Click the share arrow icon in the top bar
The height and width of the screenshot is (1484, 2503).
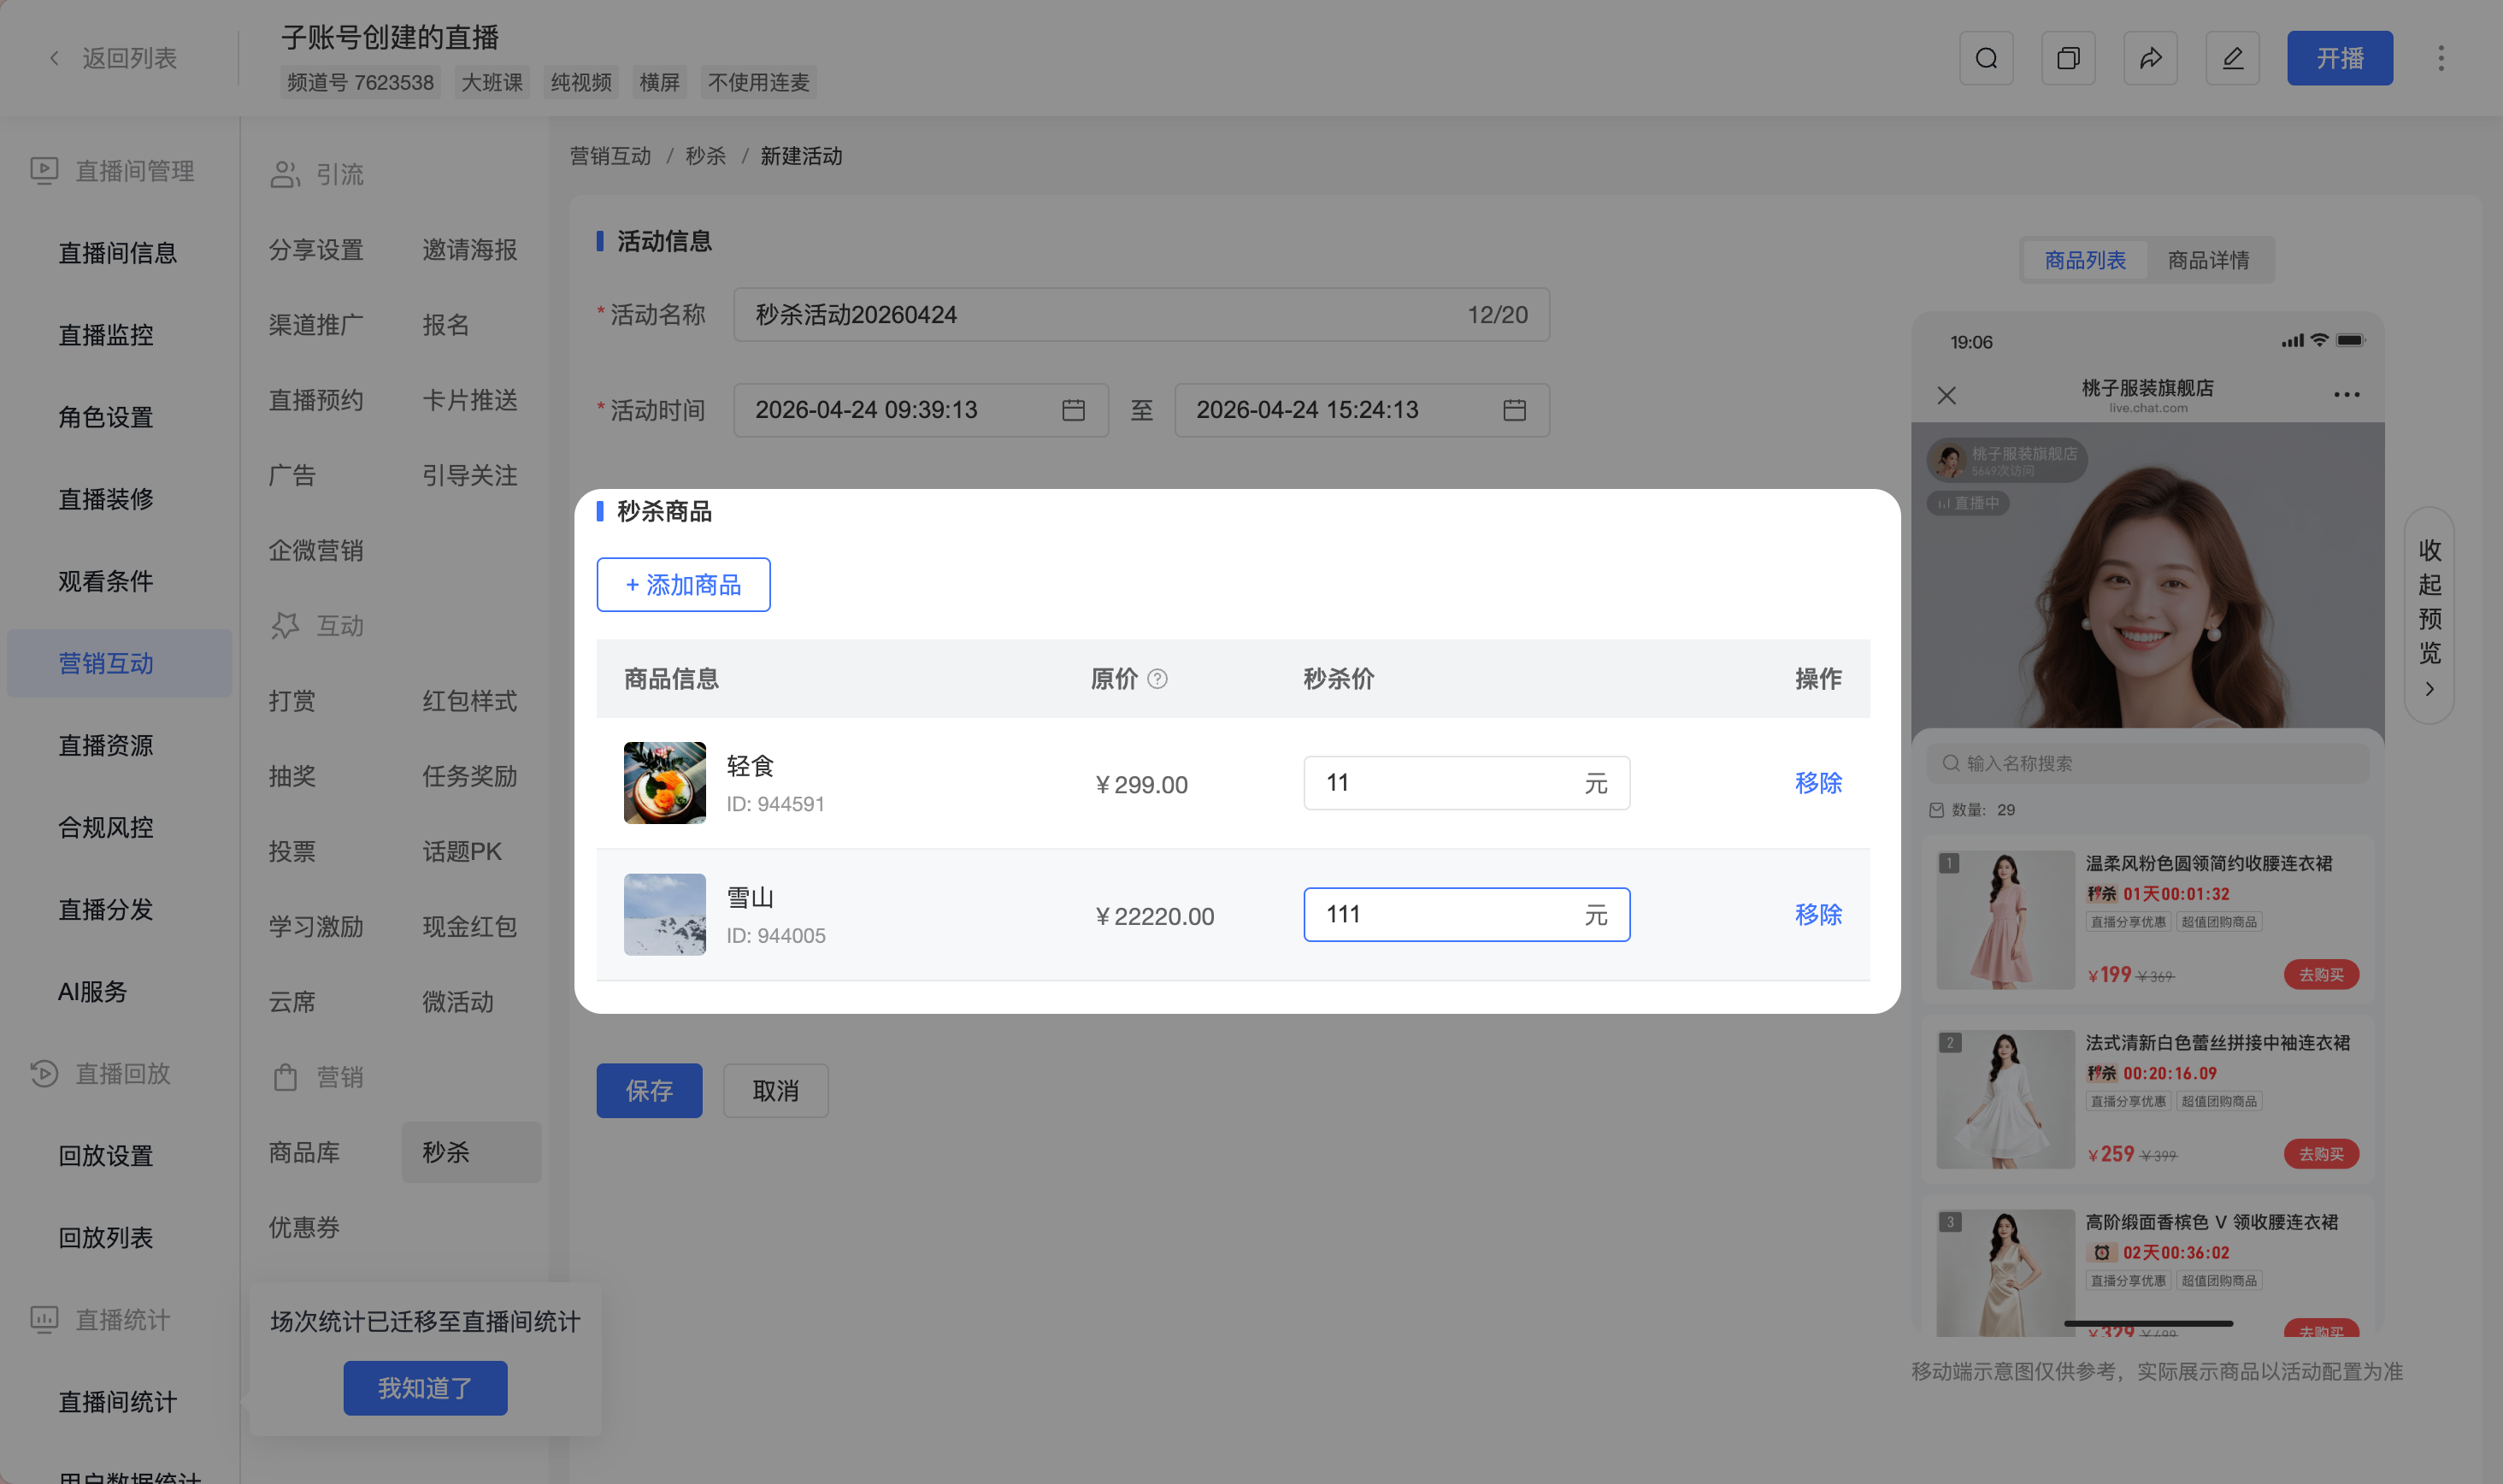point(2150,58)
